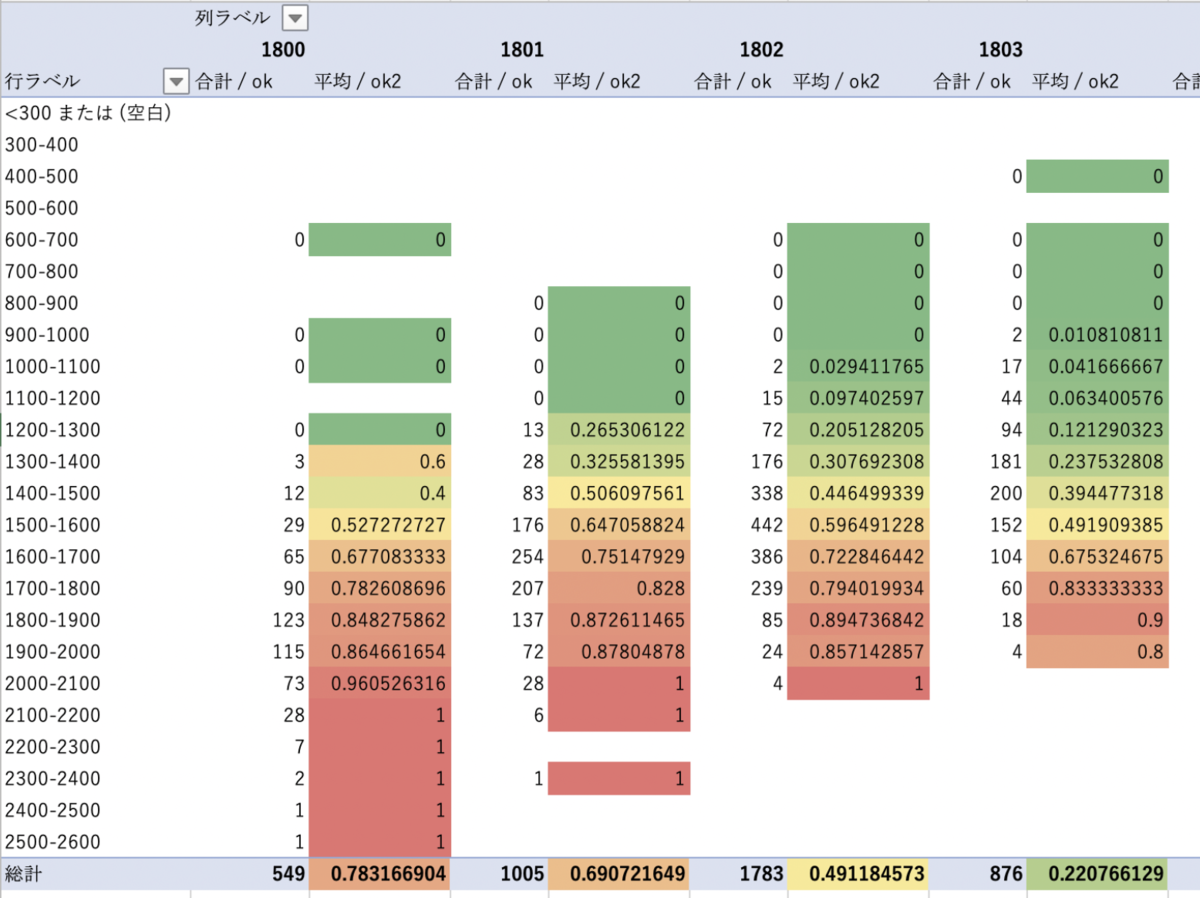Select the cell showing 0.677083333
This screenshot has width=1200, height=898.
tap(380, 557)
